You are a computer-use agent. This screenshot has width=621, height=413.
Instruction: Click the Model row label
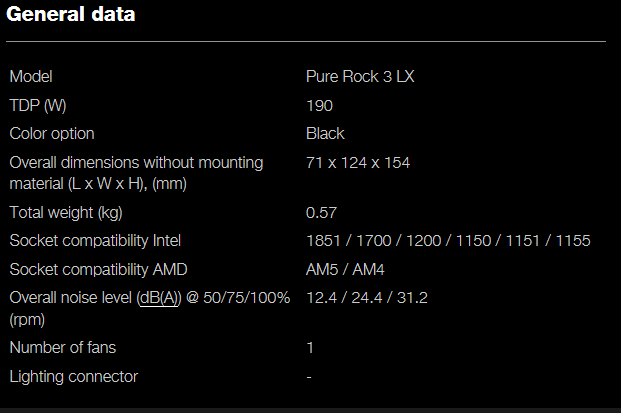pos(31,76)
